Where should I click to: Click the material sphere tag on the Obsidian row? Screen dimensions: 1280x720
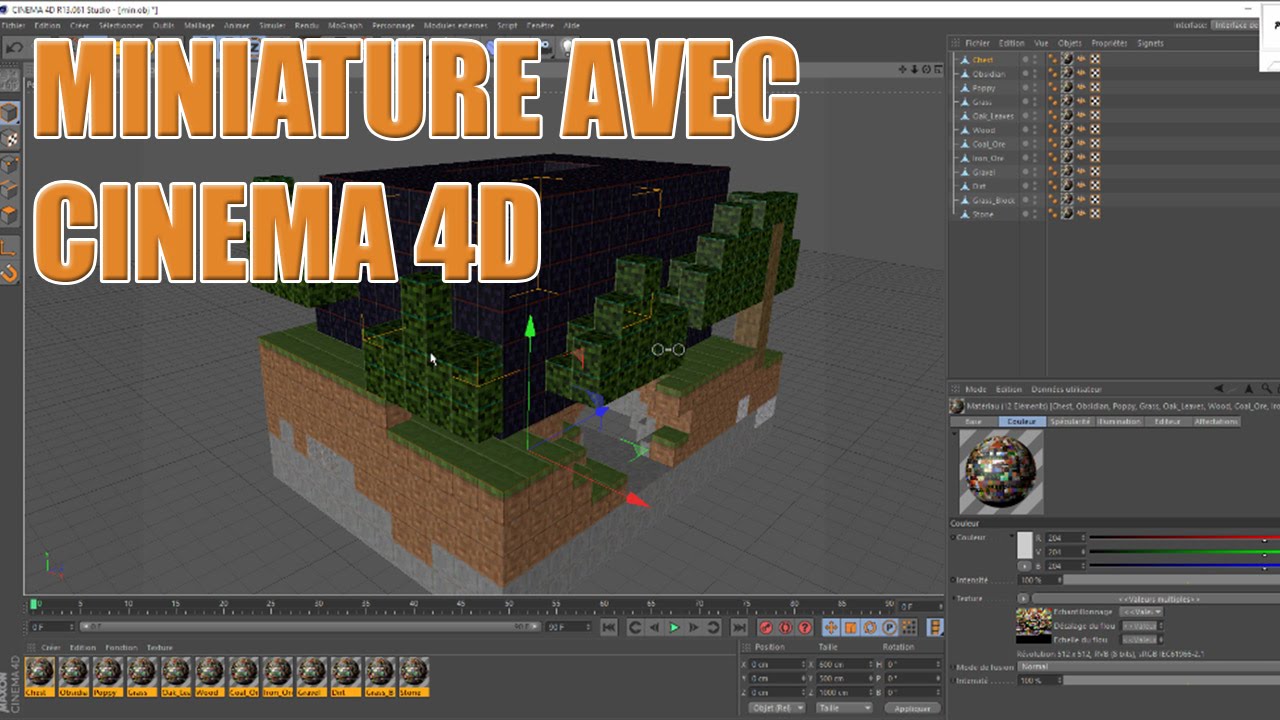(1067, 74)
